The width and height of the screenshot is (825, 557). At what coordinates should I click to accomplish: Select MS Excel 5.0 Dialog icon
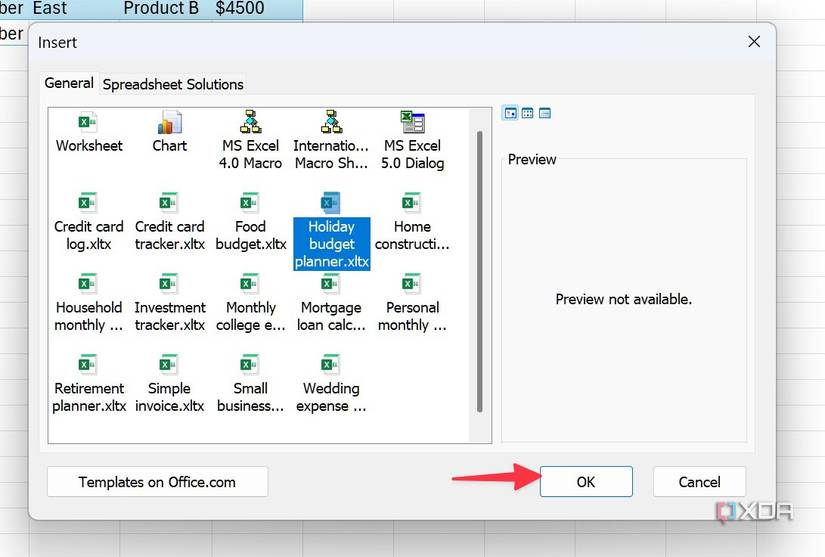coord(412,121)
